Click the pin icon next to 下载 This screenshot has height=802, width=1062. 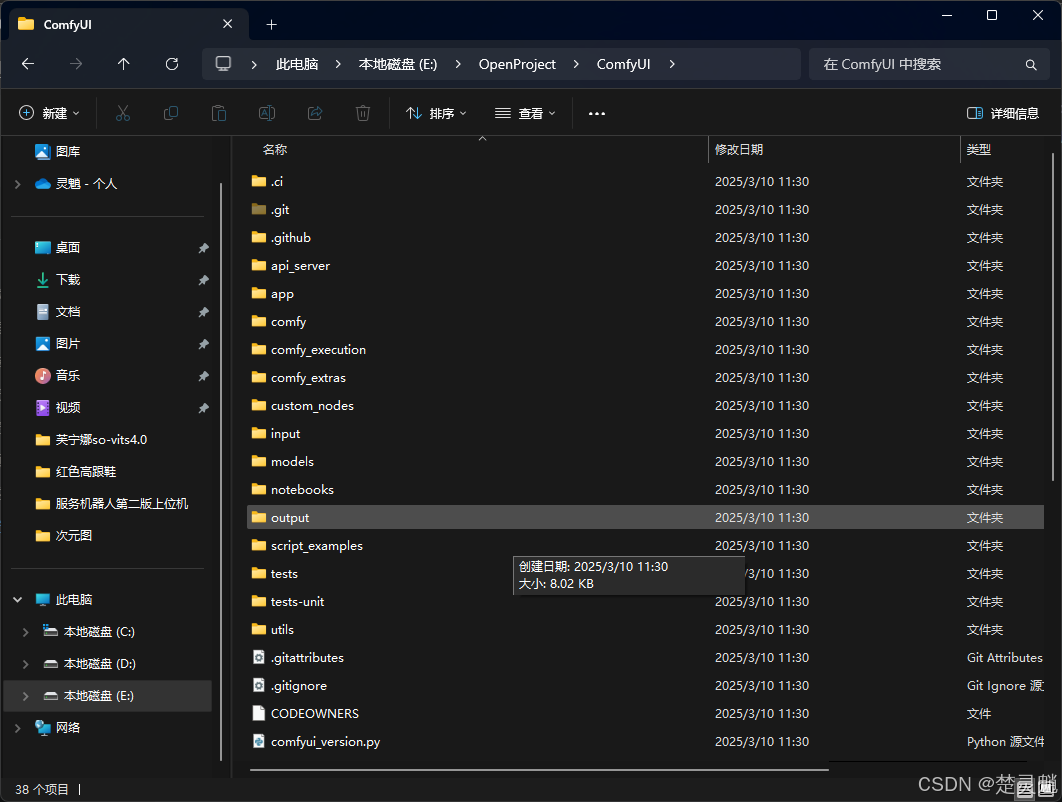[203, 280]
